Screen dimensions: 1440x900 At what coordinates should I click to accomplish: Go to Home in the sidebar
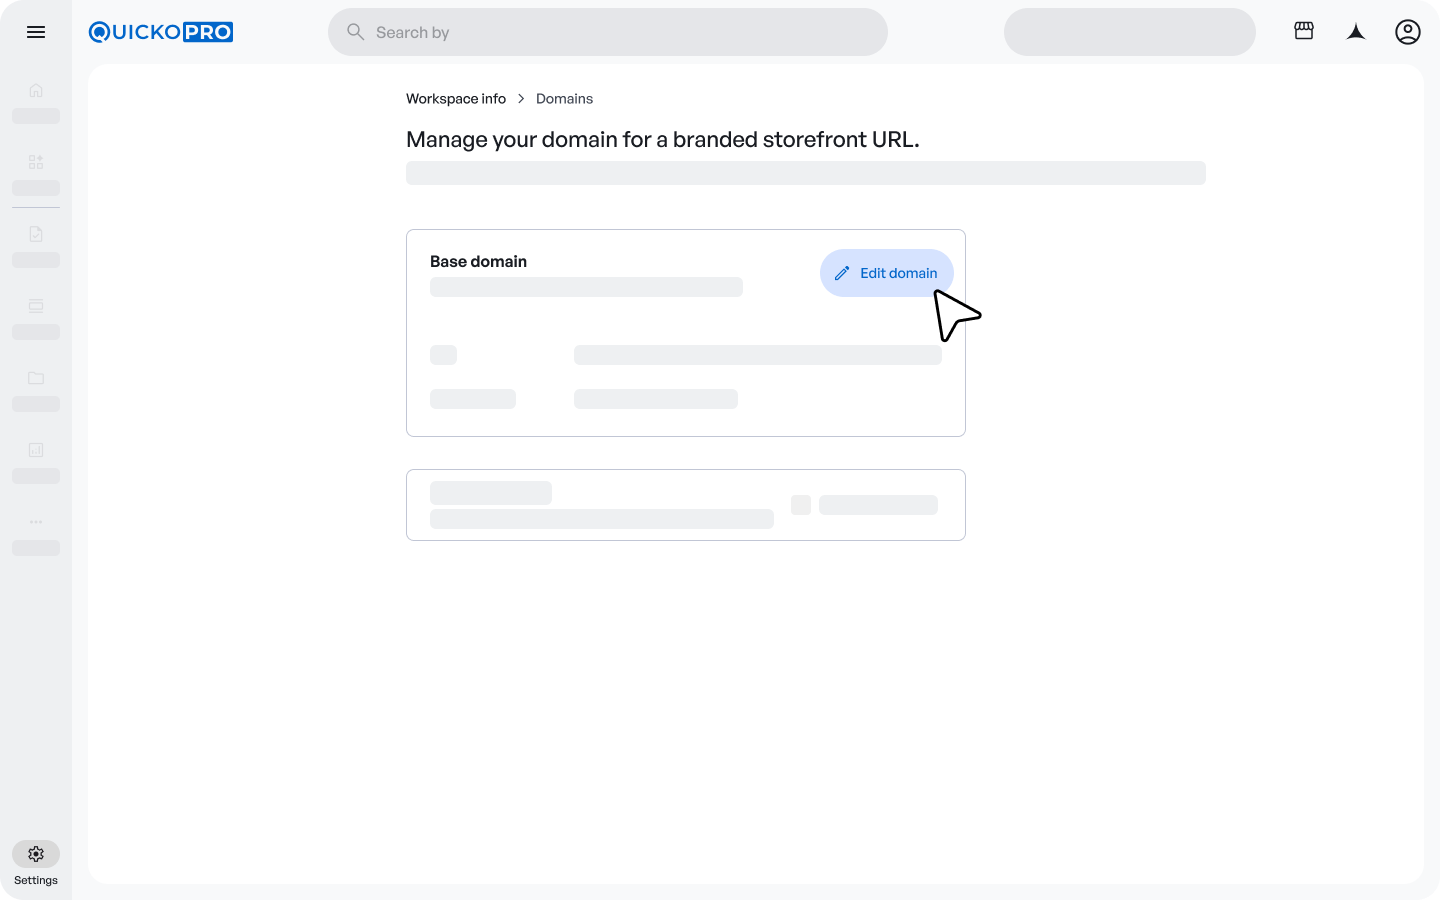[x=36, y=90]
